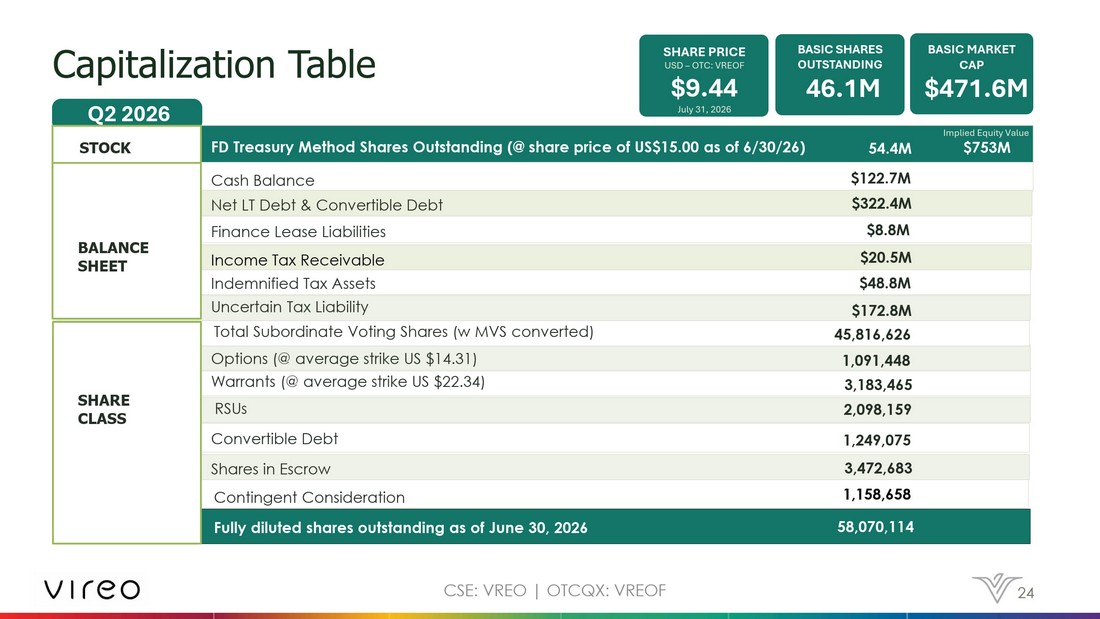Click the Q2 2026 tab label
Screen dimensions: 1100x619
(128, 113)
